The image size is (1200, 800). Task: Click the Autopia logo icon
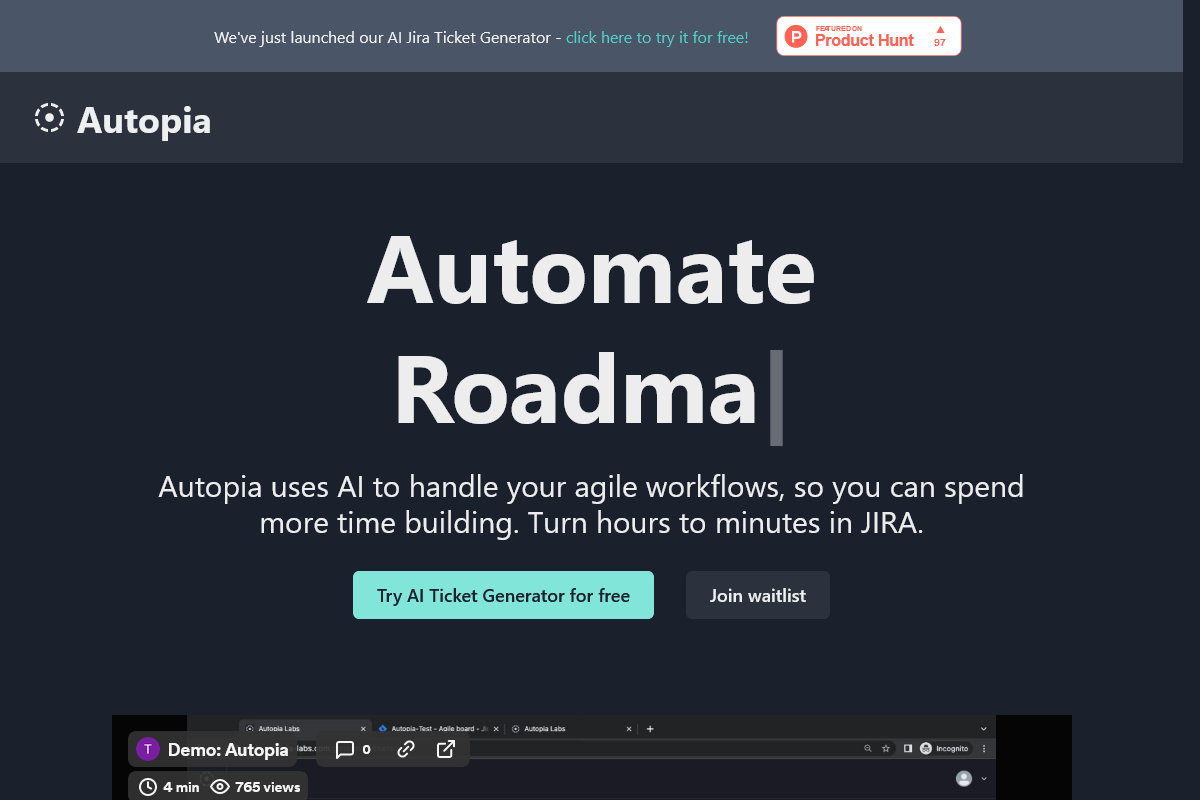(49, 118)
